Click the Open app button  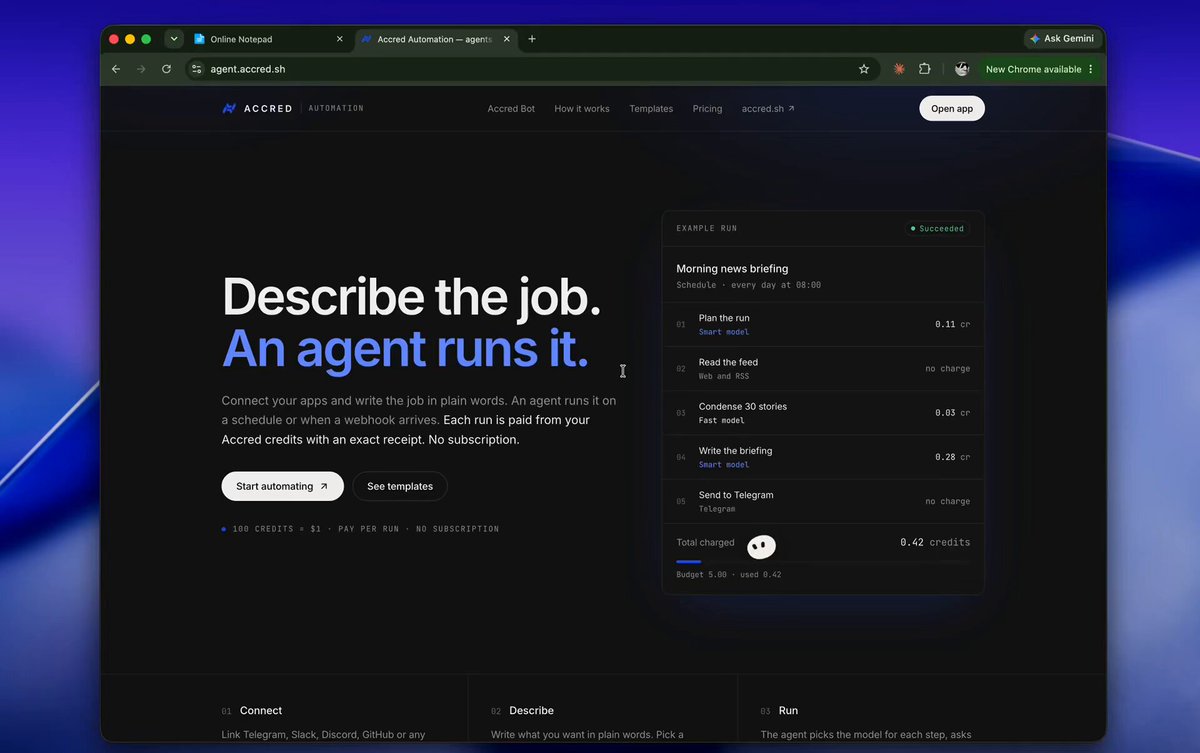point(952,109)
